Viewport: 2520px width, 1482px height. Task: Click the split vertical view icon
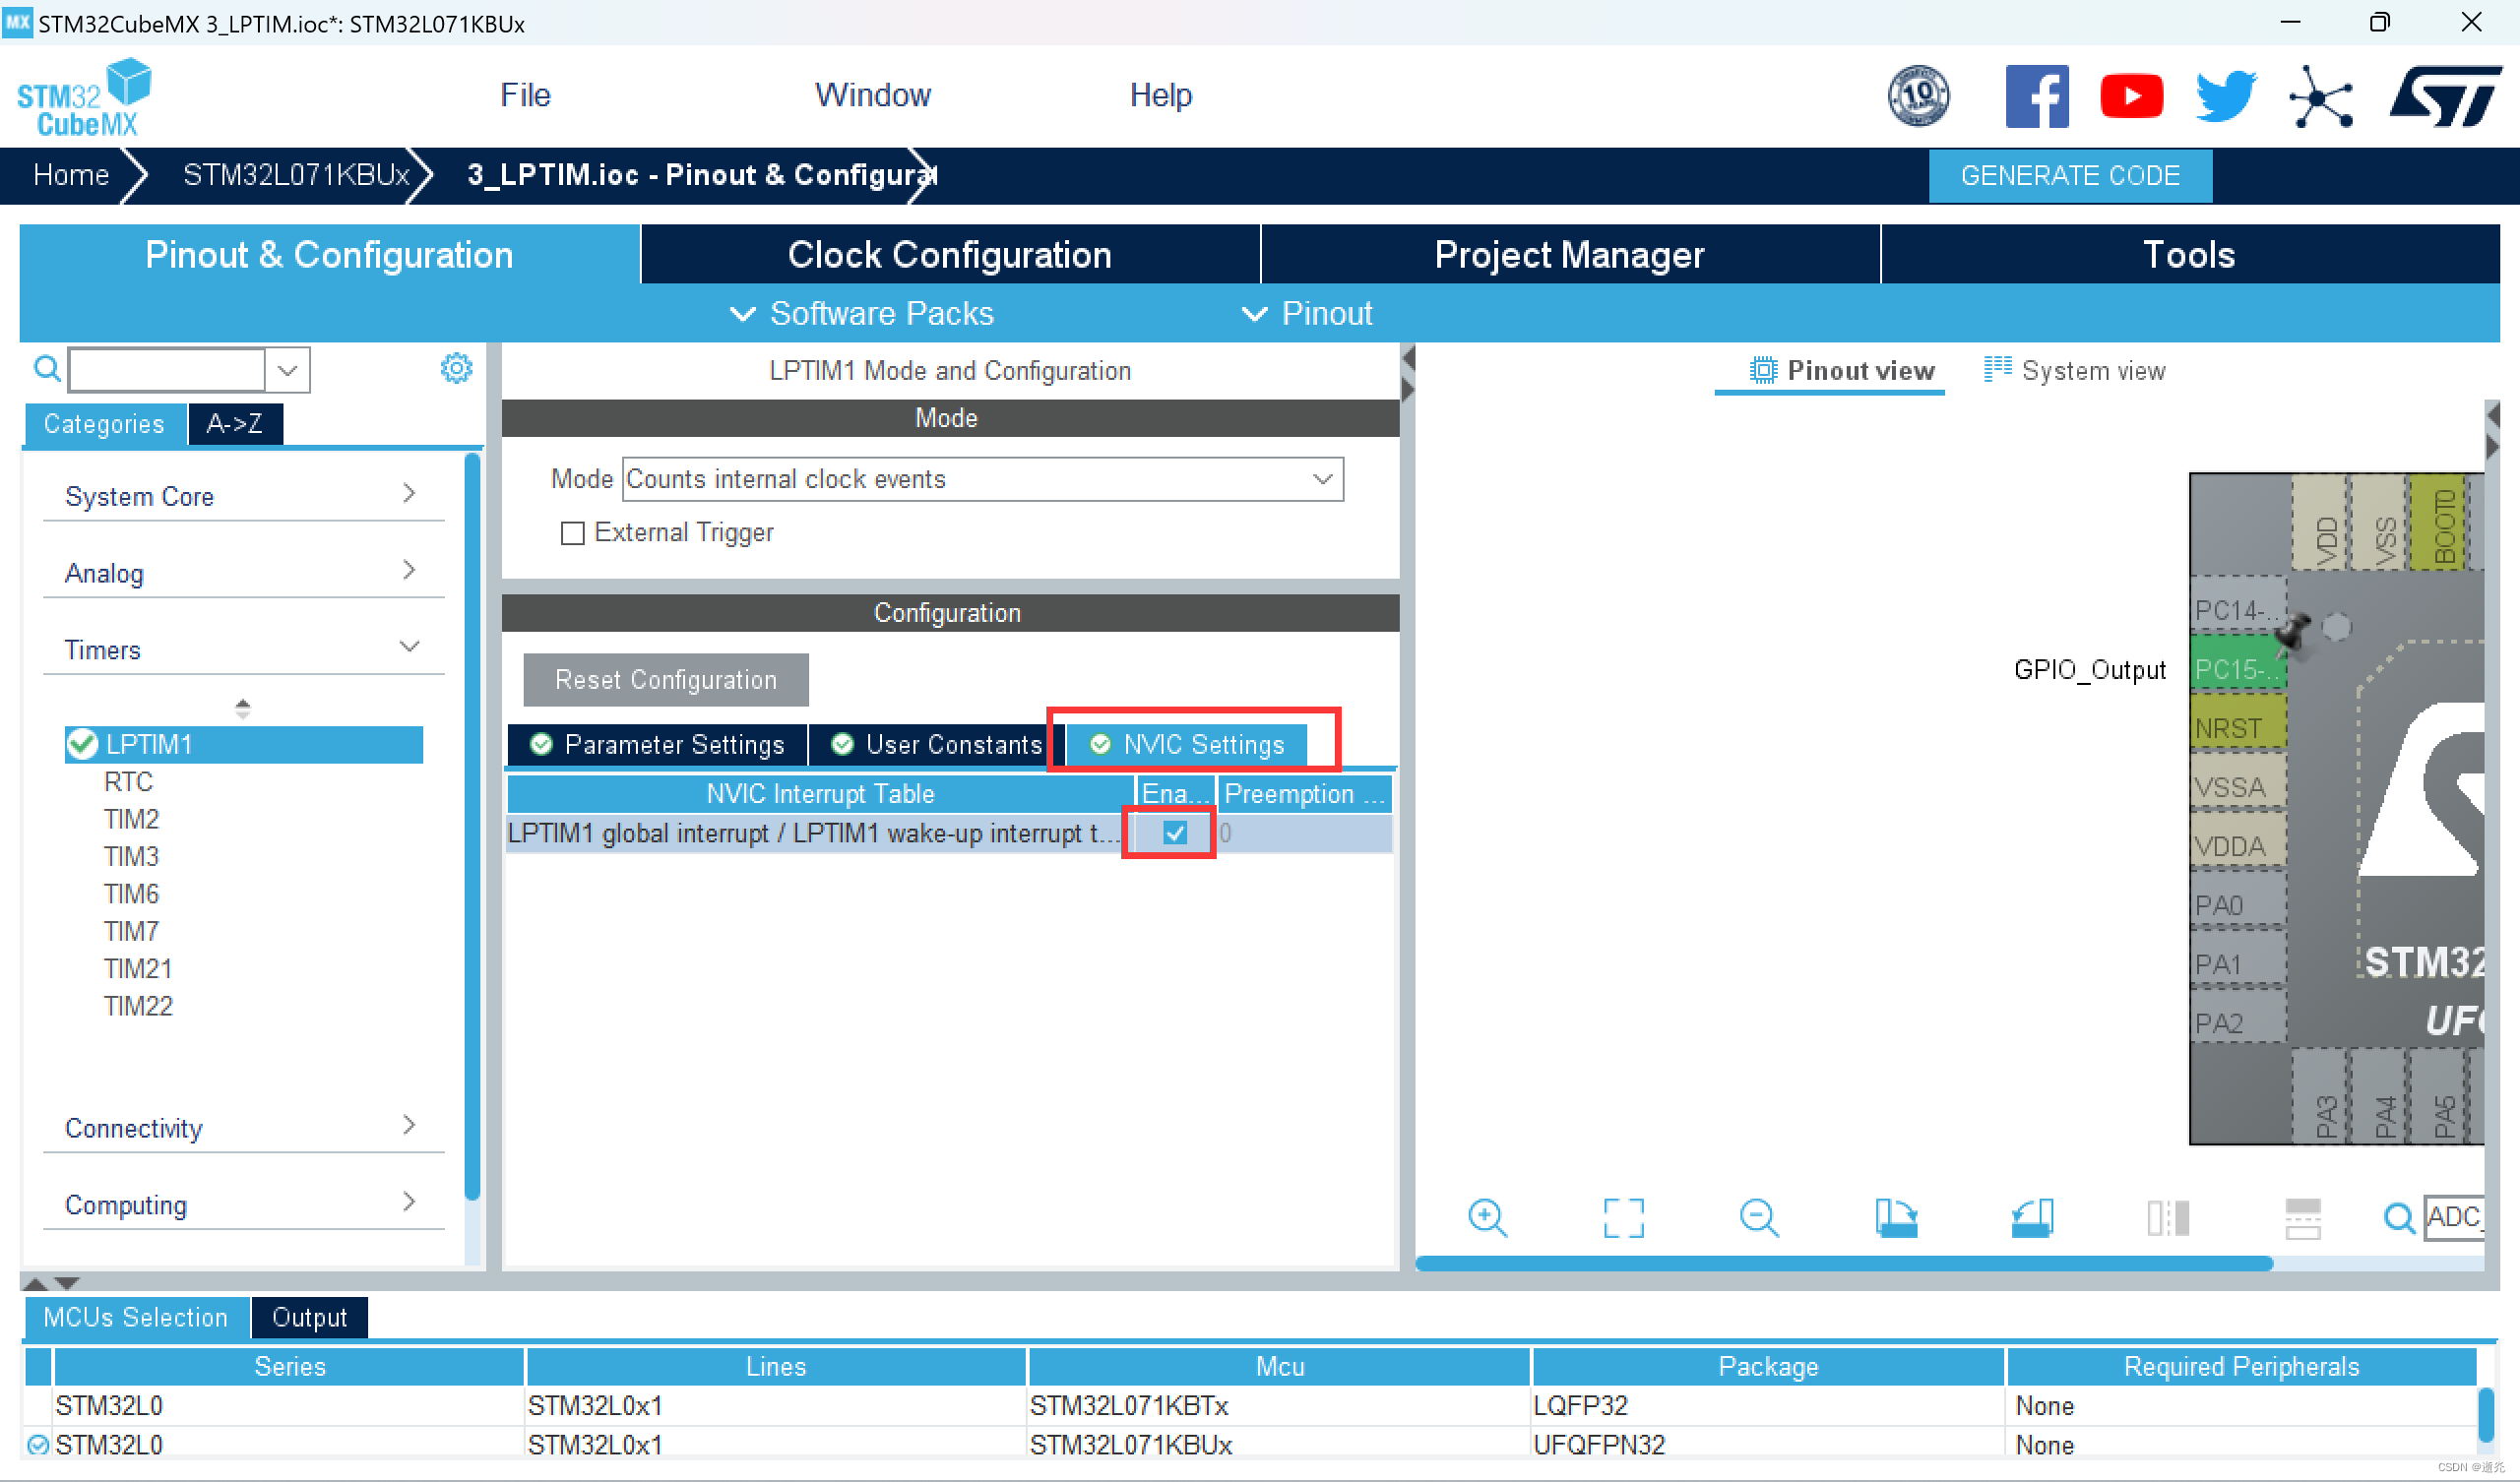pyautogui.click(x=2168, y=1218)
